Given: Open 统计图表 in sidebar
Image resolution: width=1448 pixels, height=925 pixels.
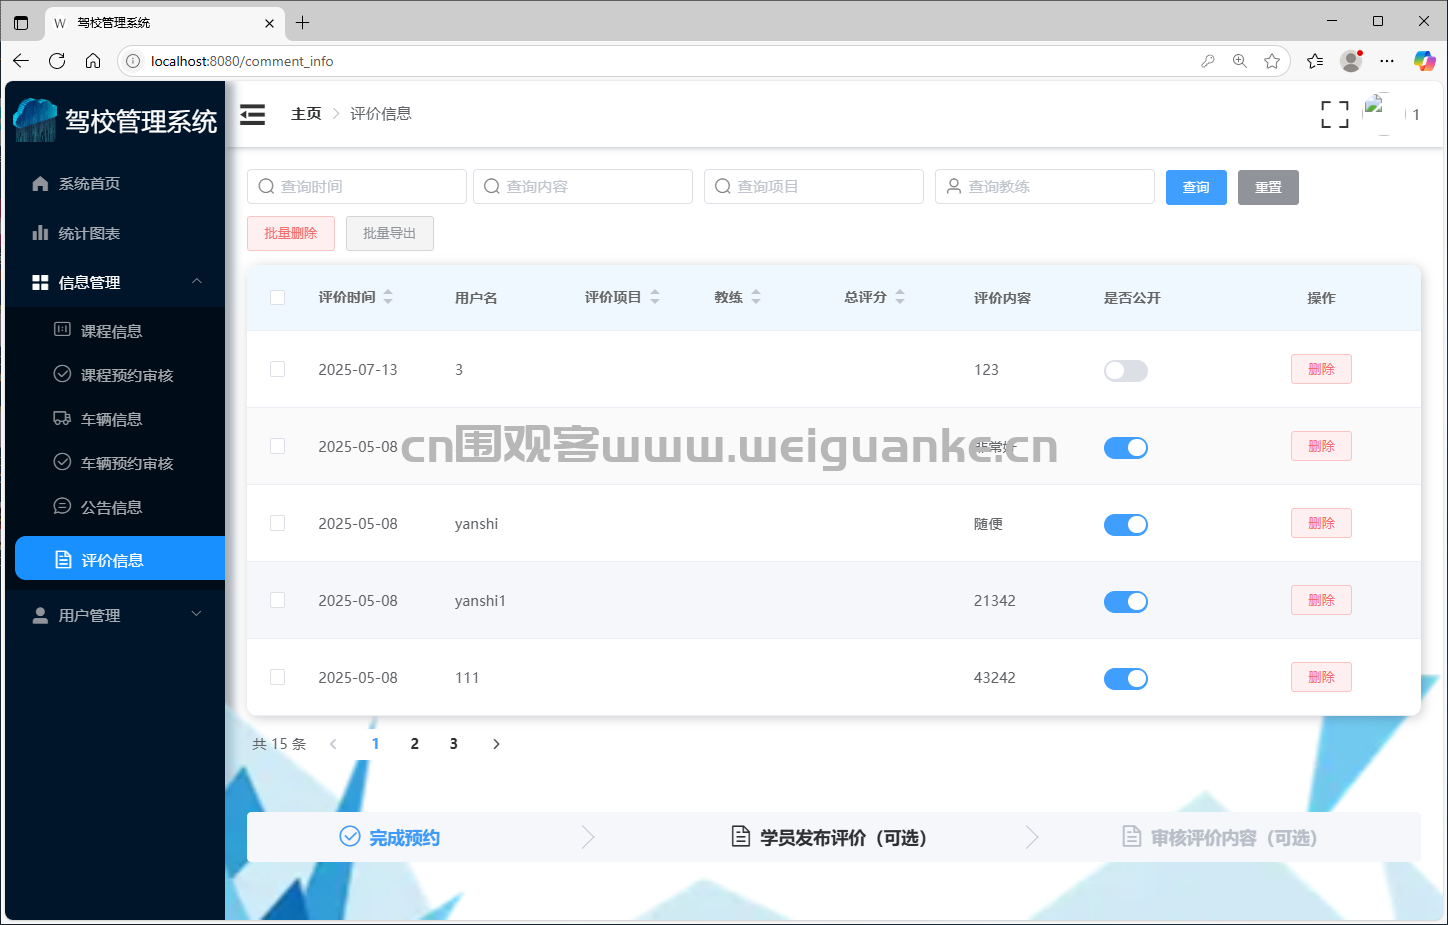Looking at the screenshot, I should 115,233.
